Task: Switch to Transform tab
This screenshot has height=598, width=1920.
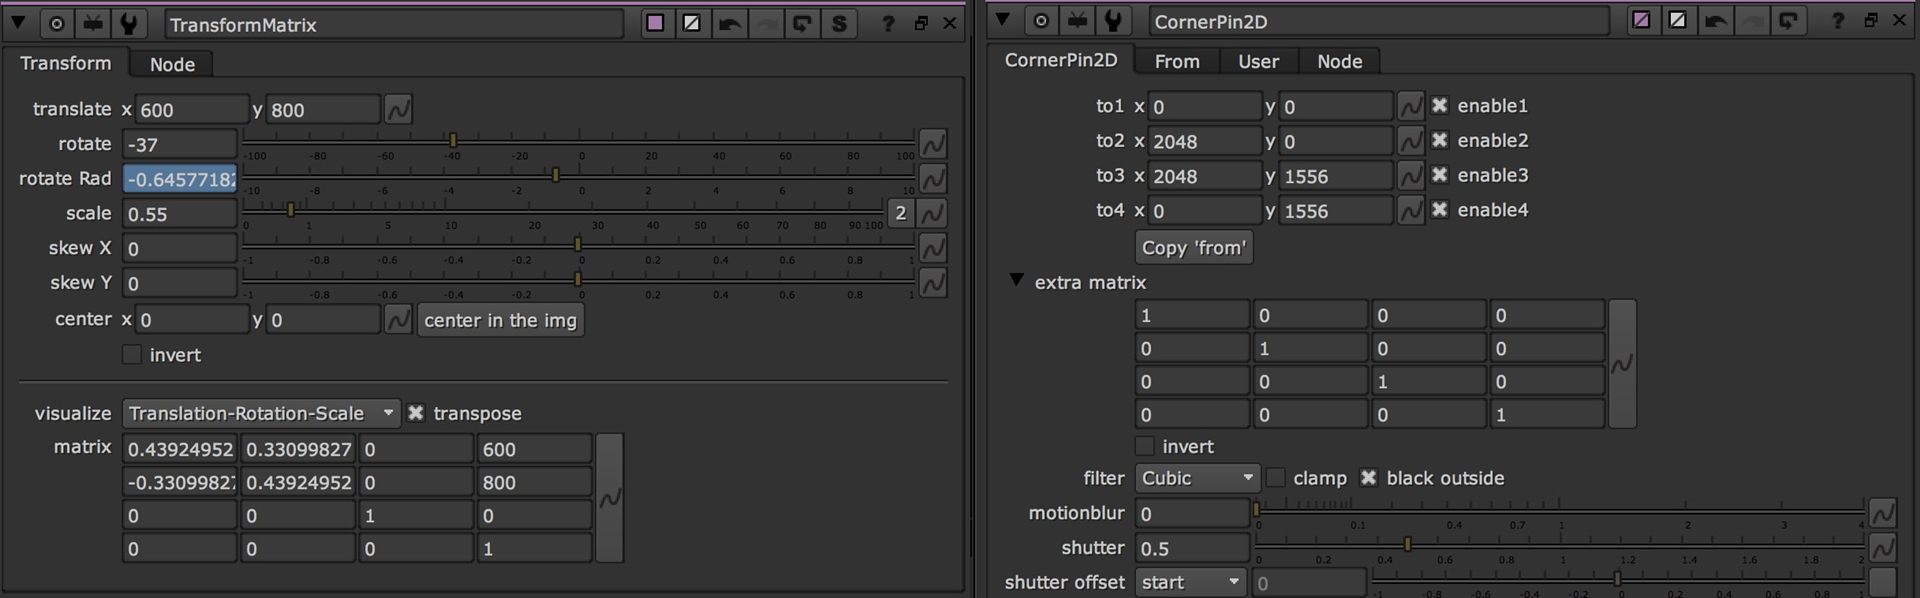Action: (66, 63)
